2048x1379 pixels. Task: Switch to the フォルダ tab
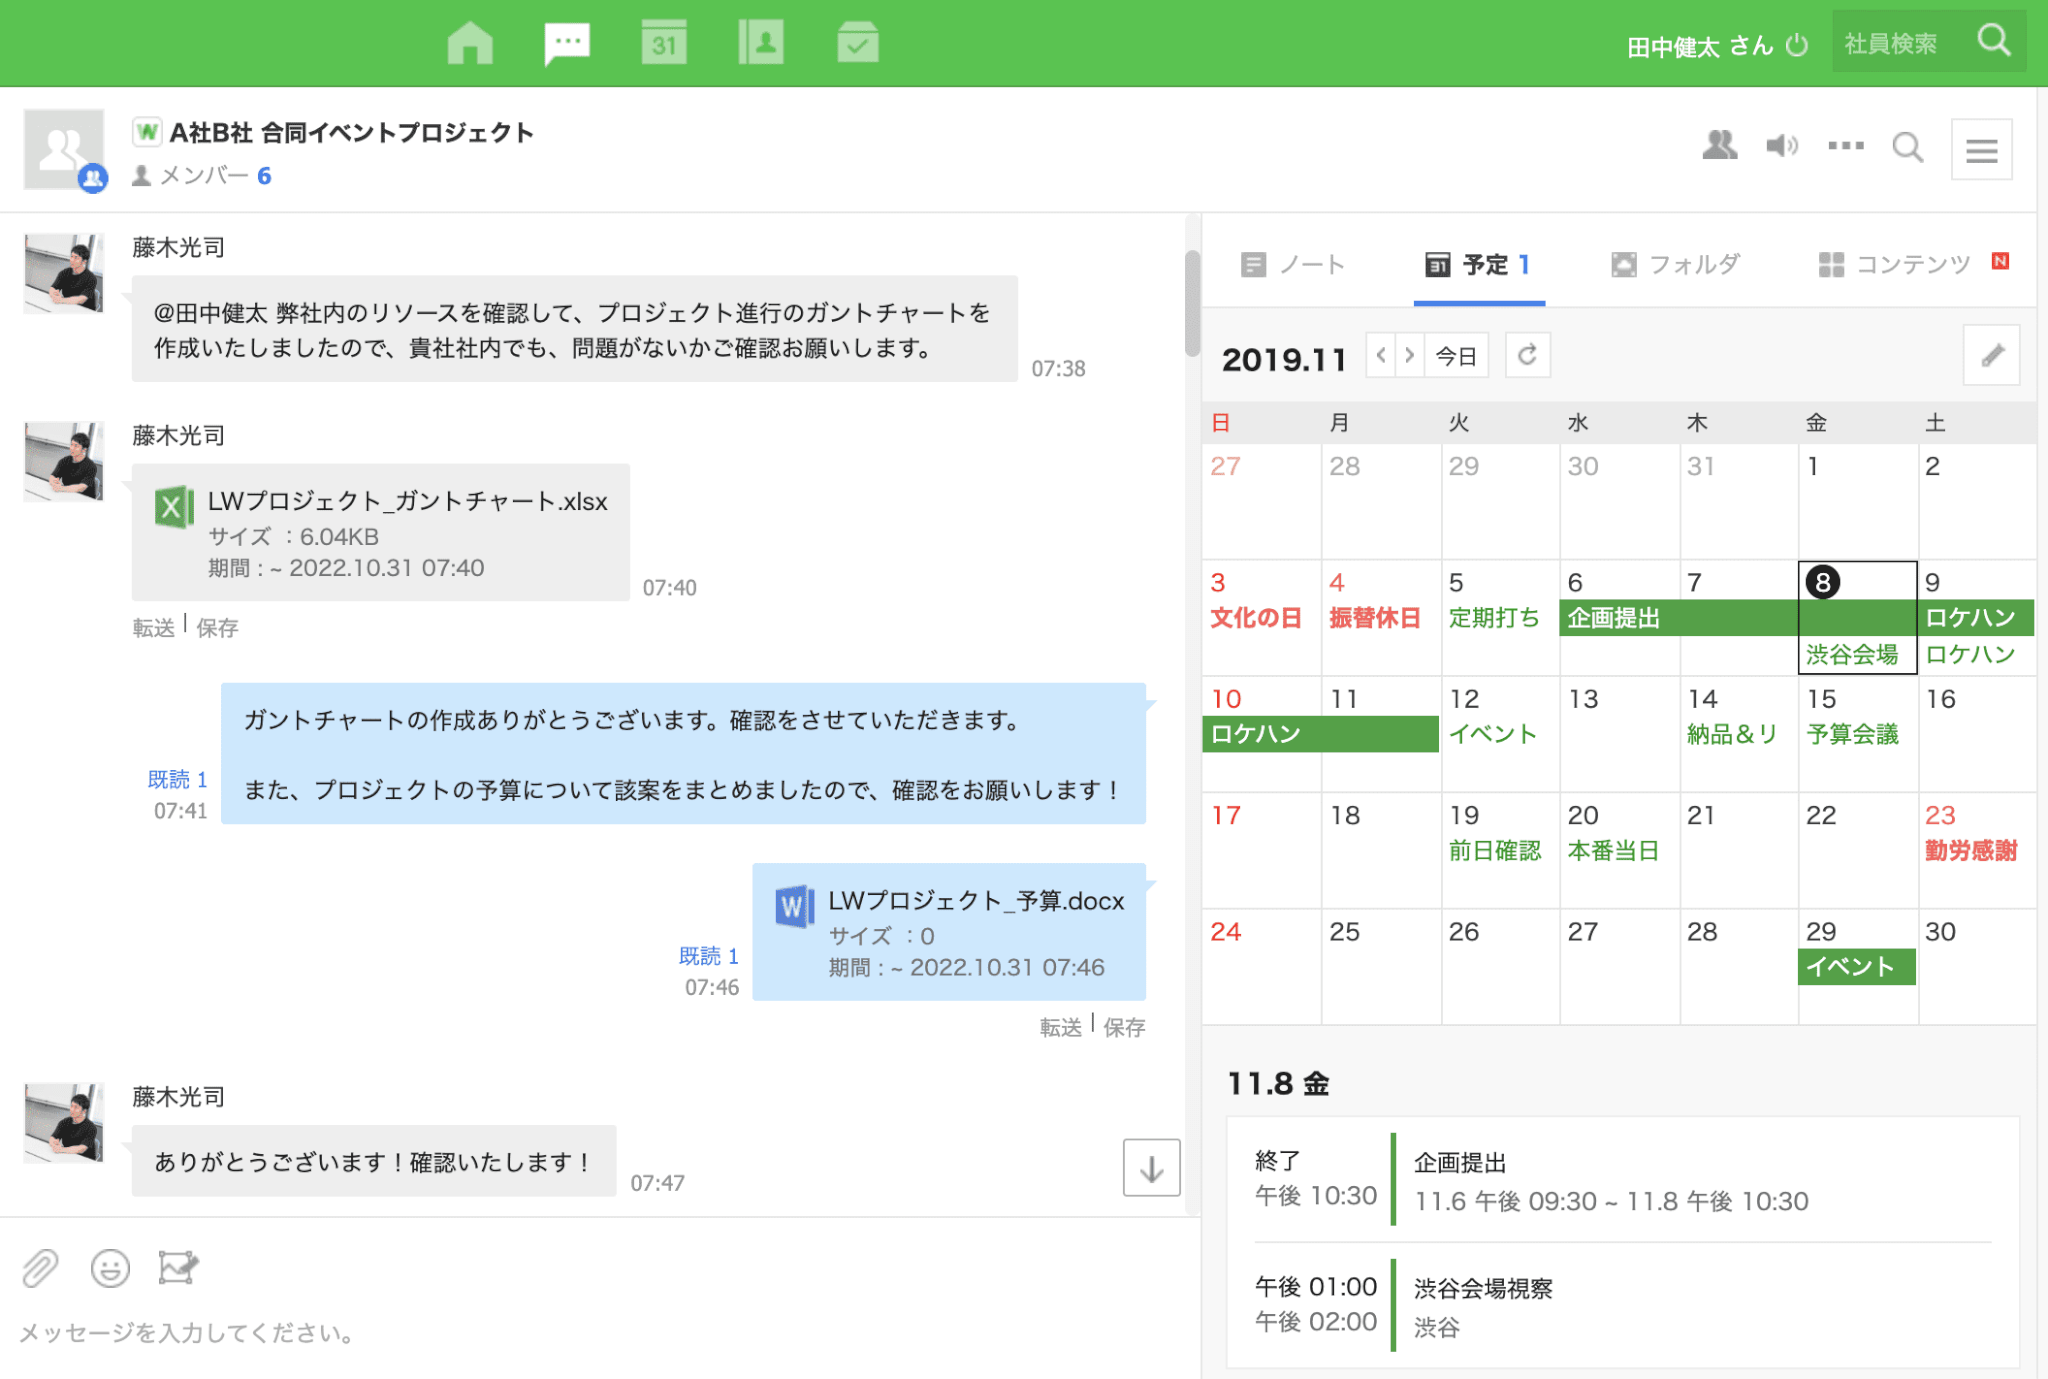[1676, 264]
